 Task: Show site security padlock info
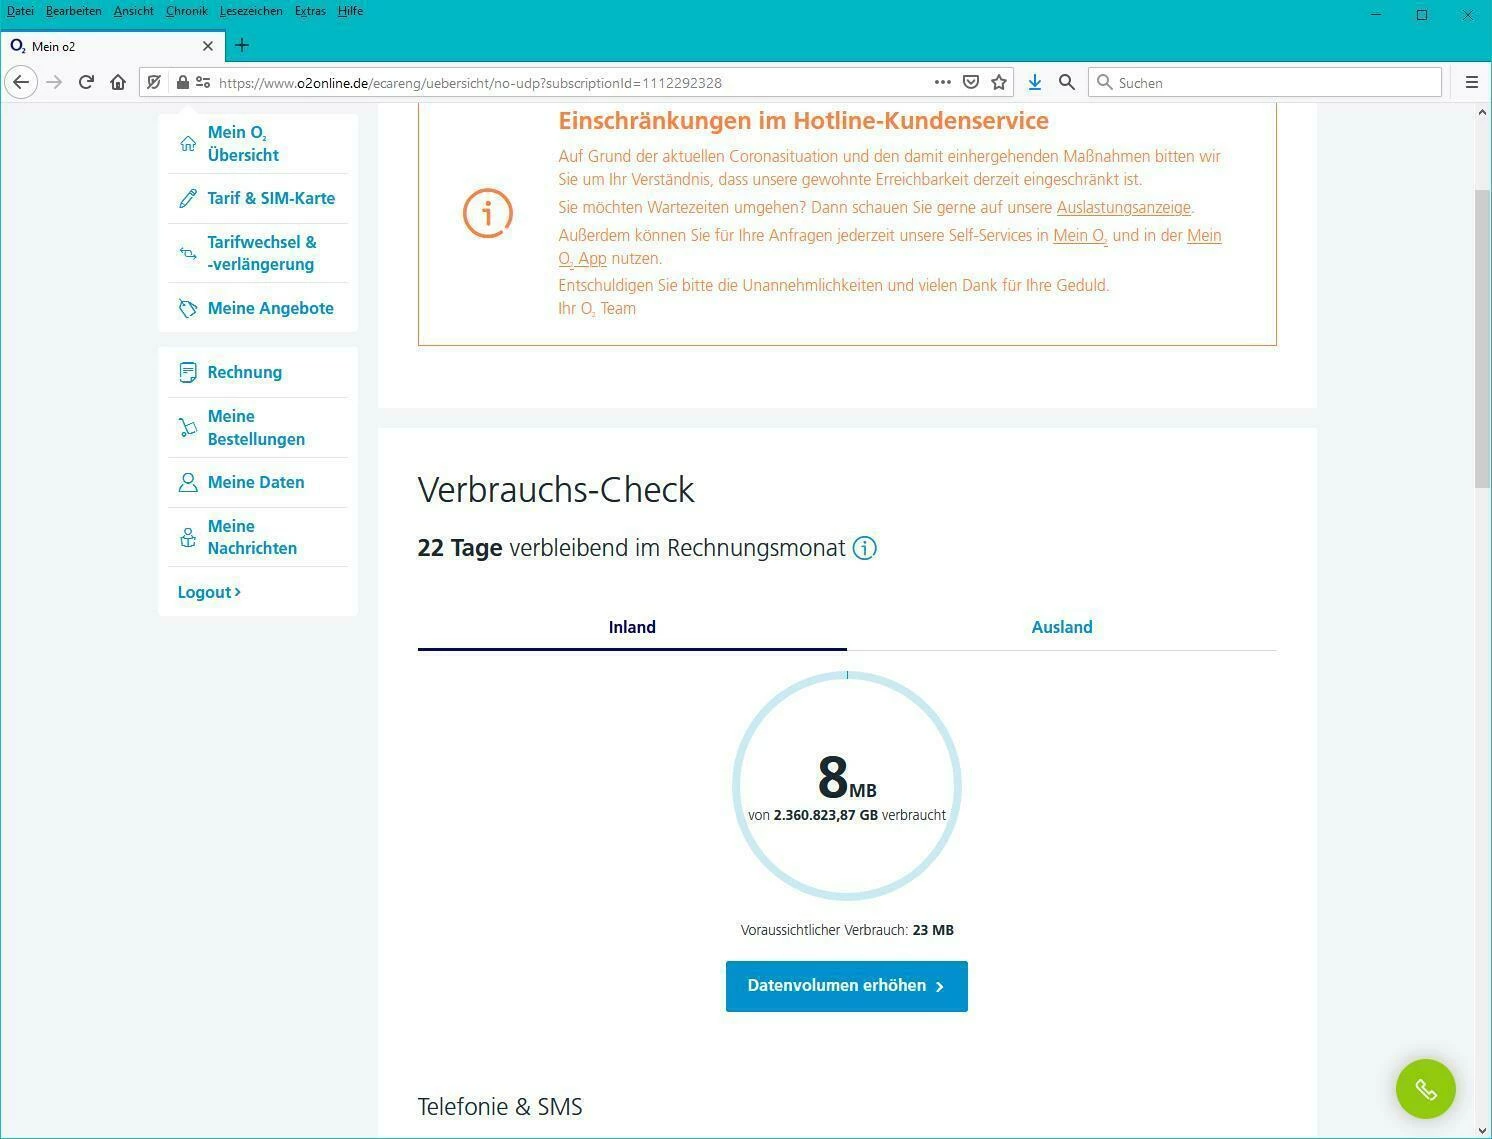(x=183, y=82)
